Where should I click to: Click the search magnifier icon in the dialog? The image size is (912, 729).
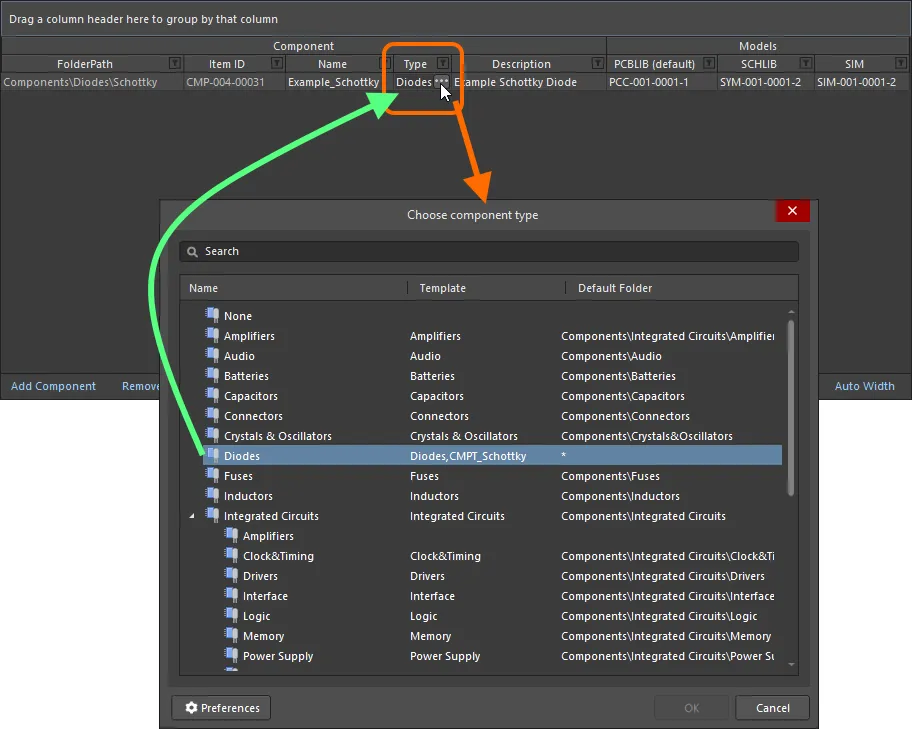point(191,251)
